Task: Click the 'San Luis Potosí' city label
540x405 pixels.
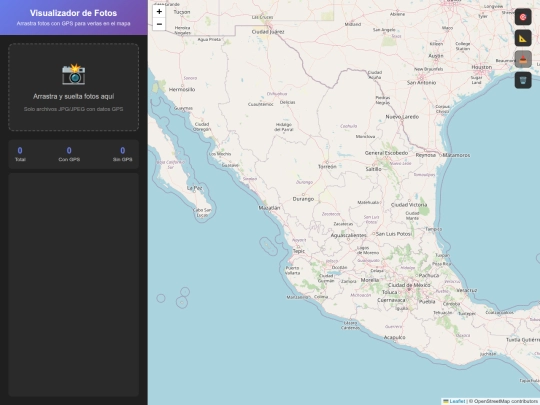Action: (393, 234)
